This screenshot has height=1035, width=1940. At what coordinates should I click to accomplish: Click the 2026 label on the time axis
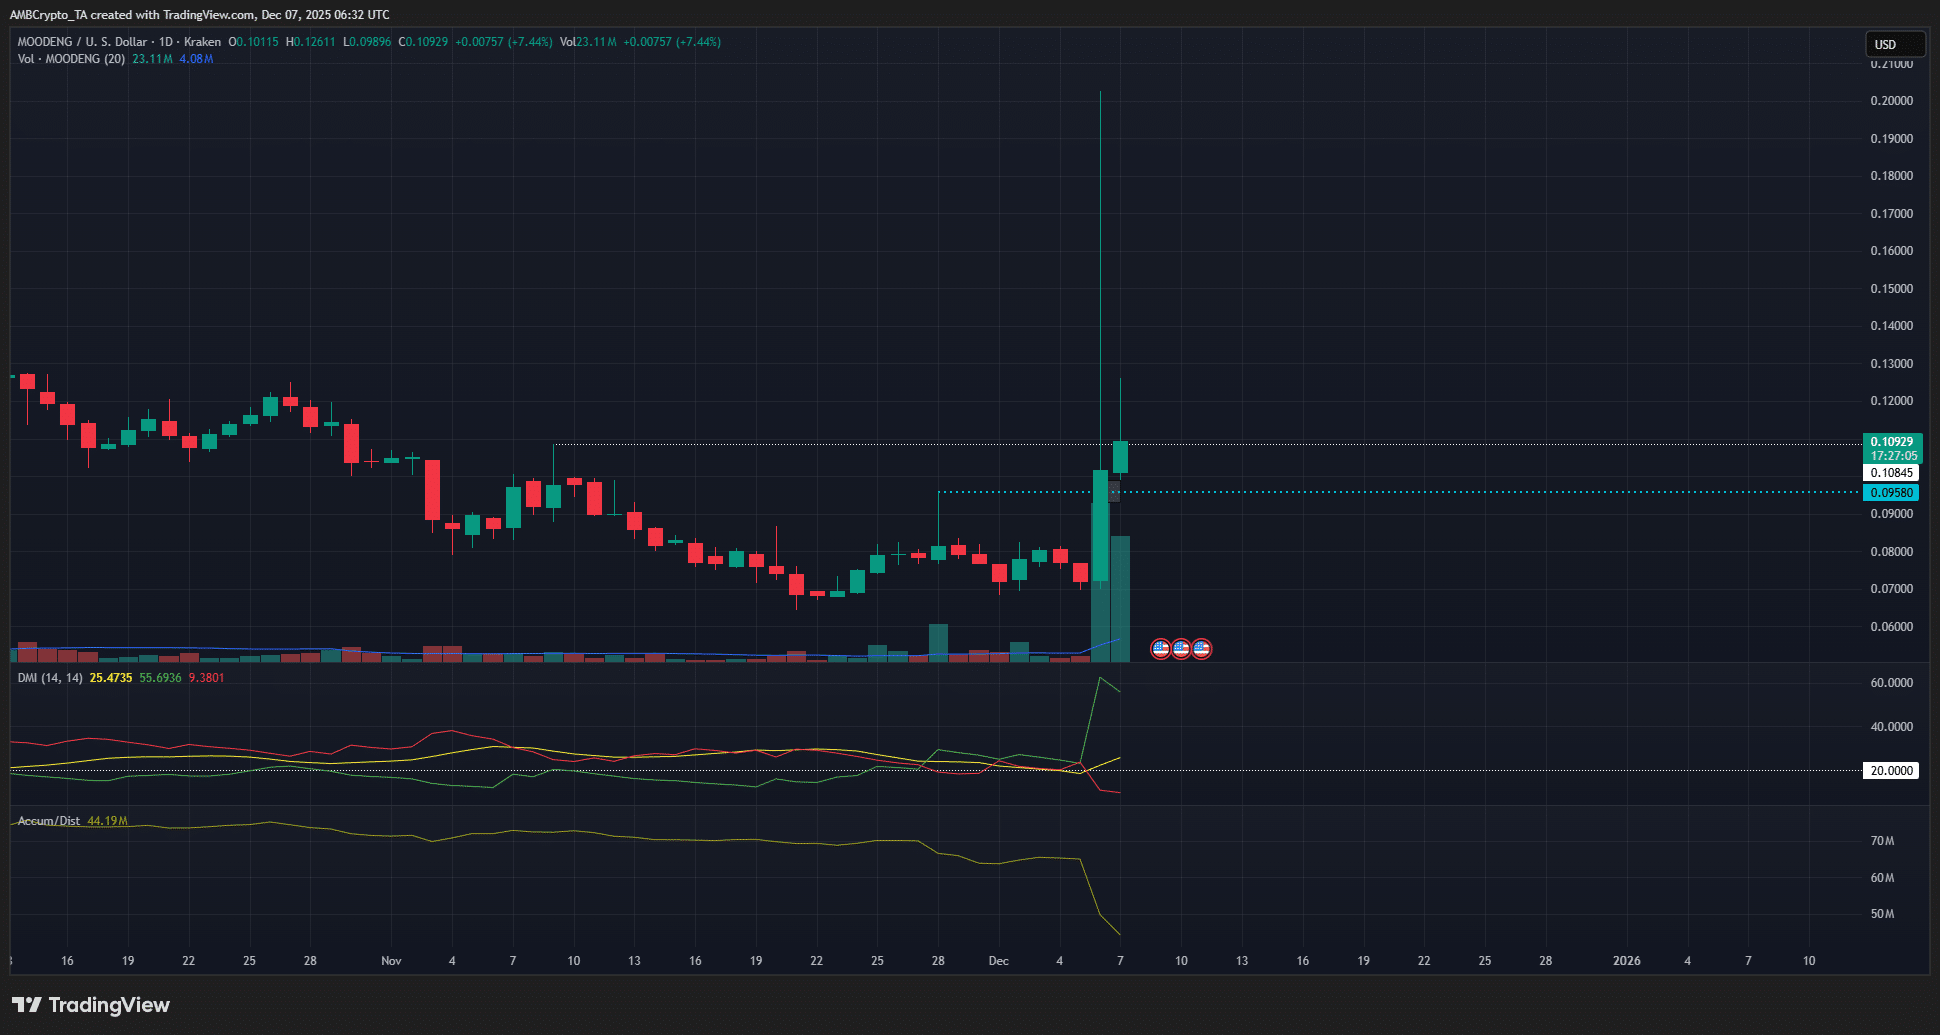click(1627, 961)
